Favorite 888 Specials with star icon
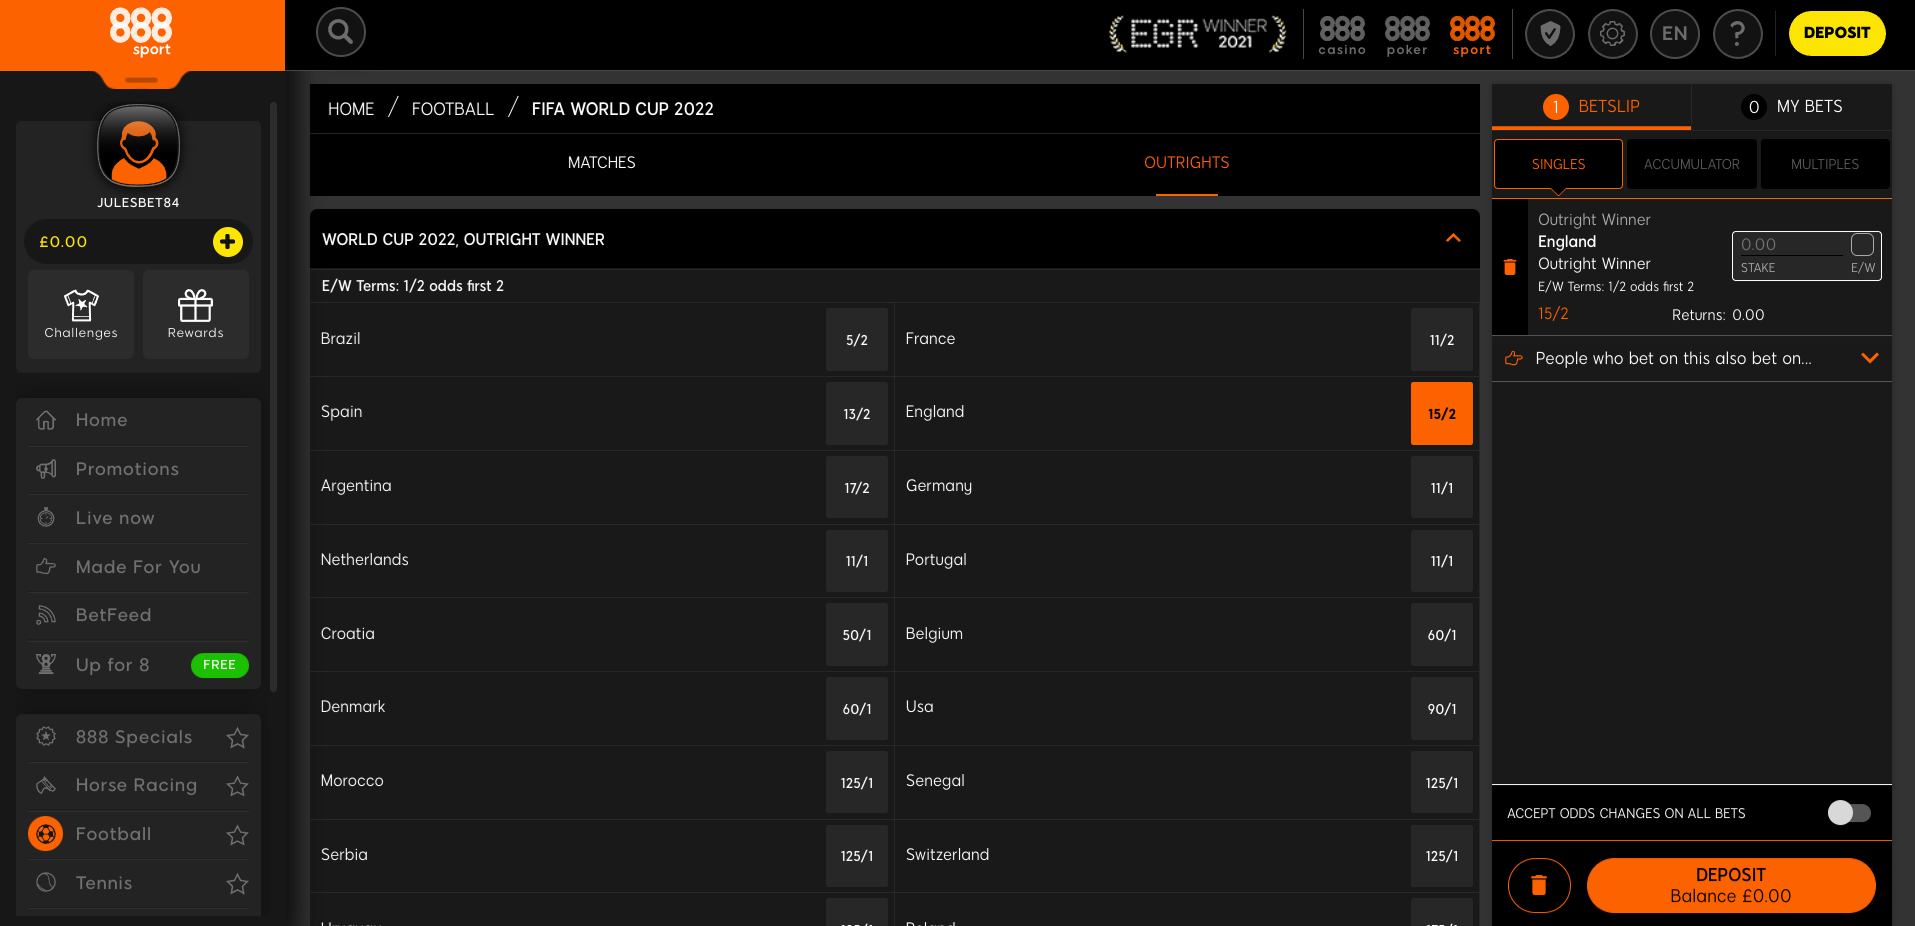The height and width of the screenshot is (926, 1915). pos(237,738)
